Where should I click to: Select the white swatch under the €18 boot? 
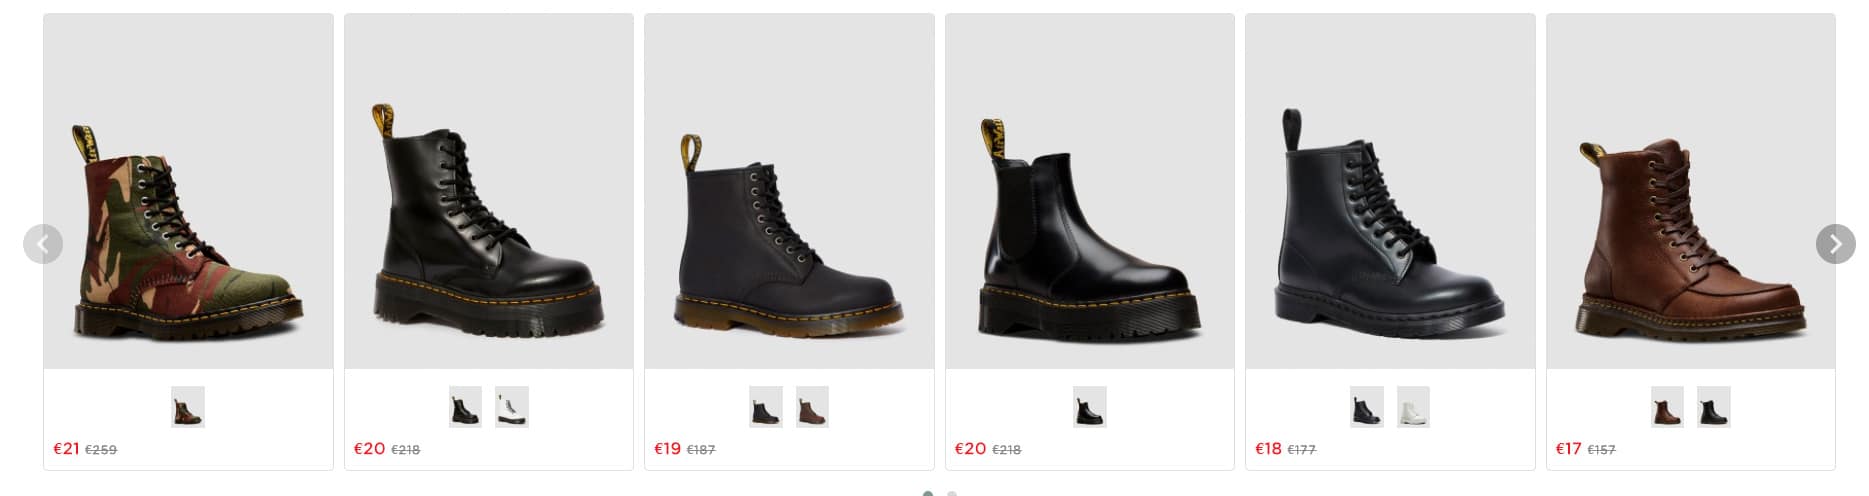pos(1413,407)
